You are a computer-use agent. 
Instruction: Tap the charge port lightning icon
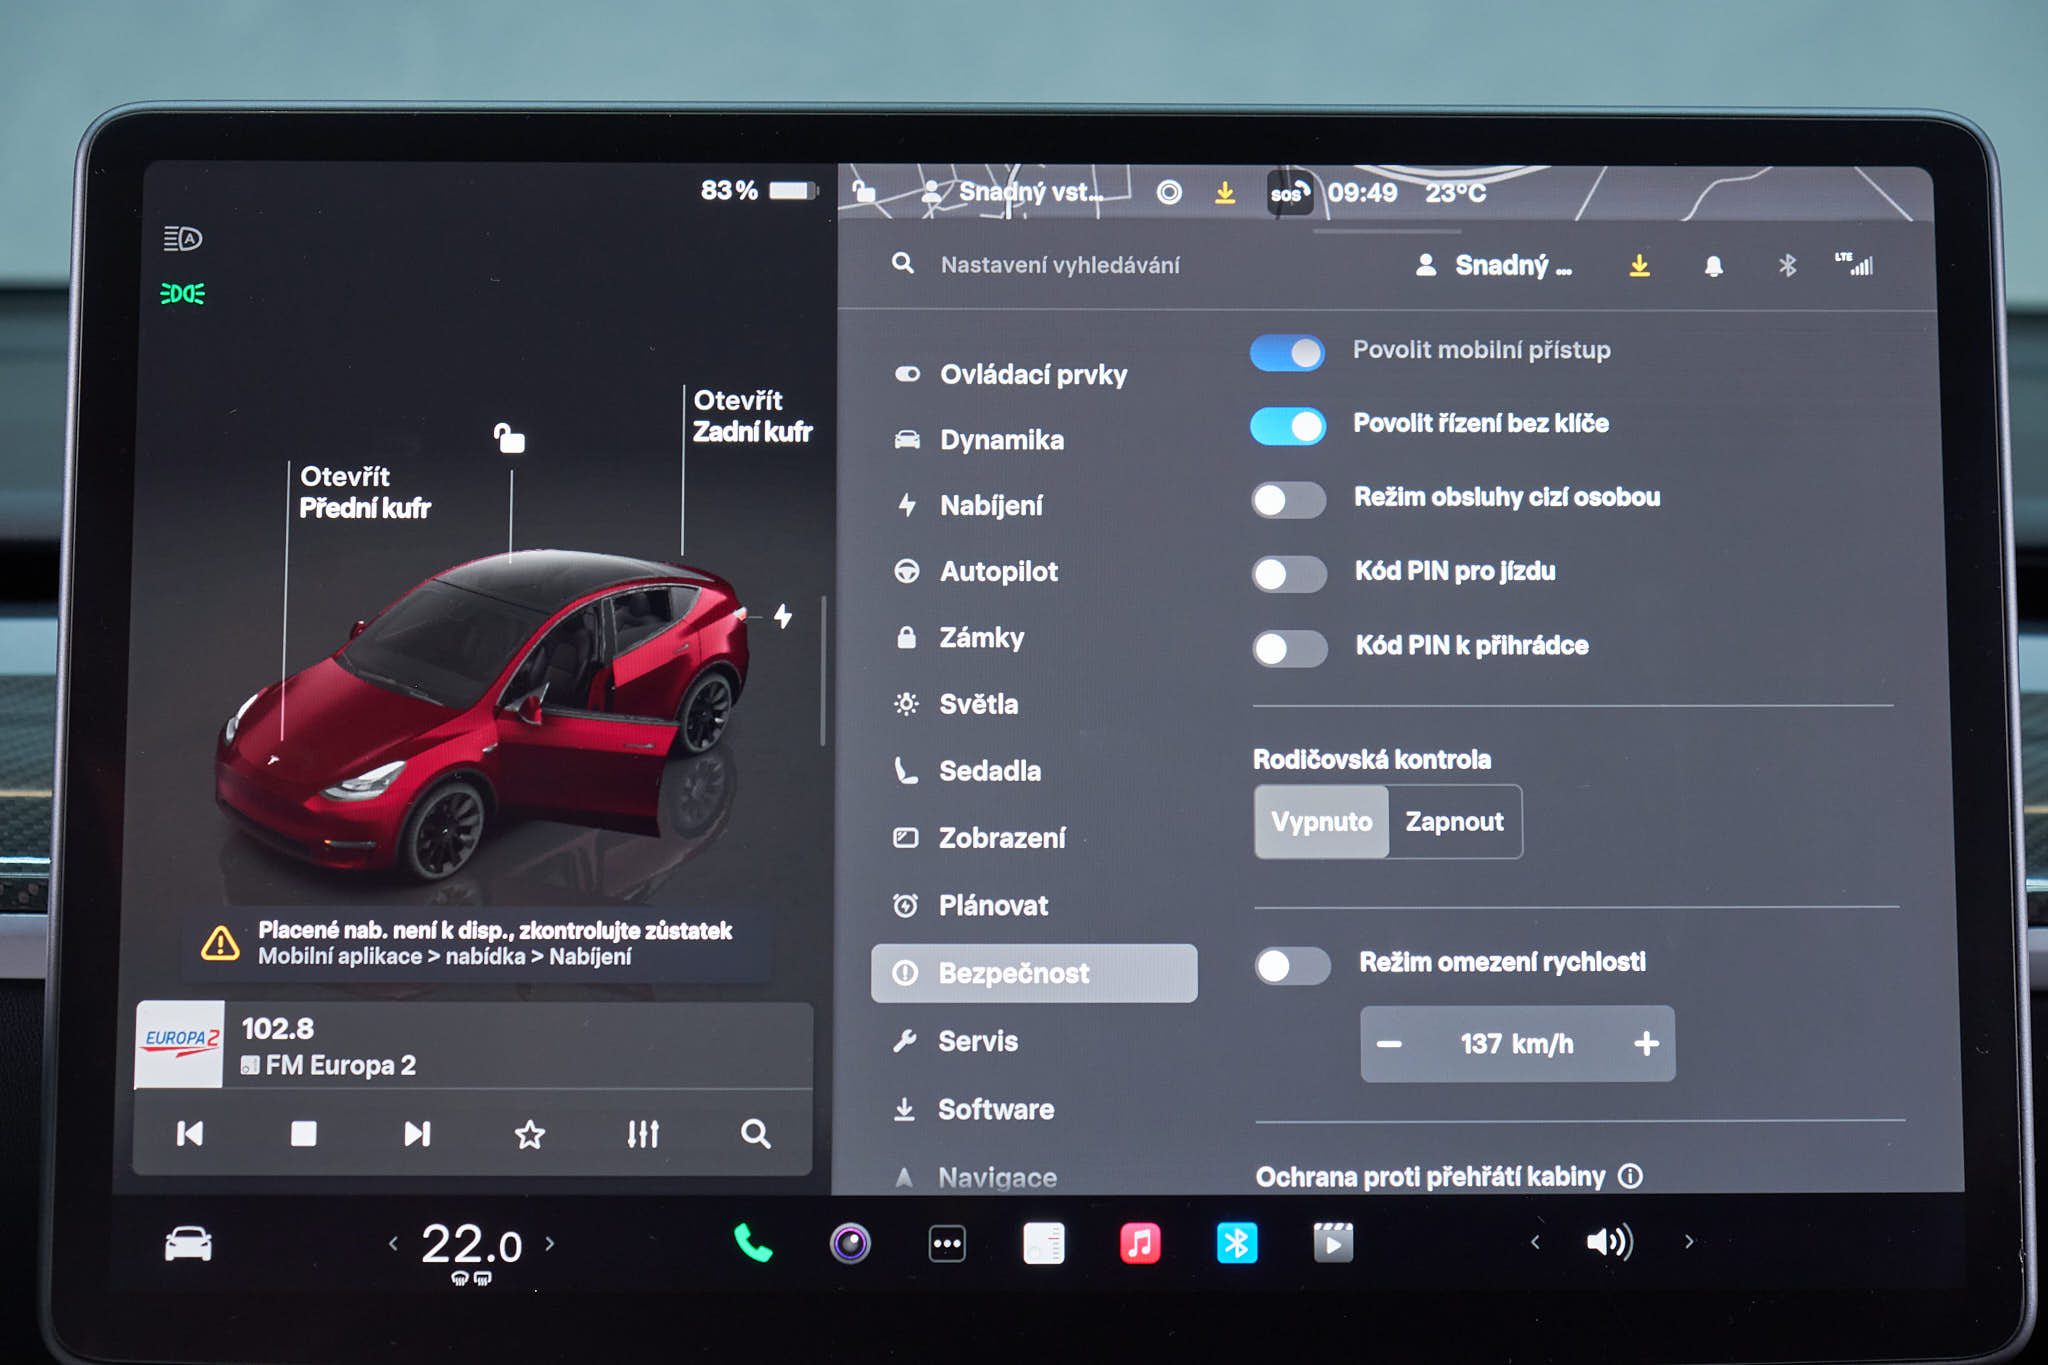783,616
